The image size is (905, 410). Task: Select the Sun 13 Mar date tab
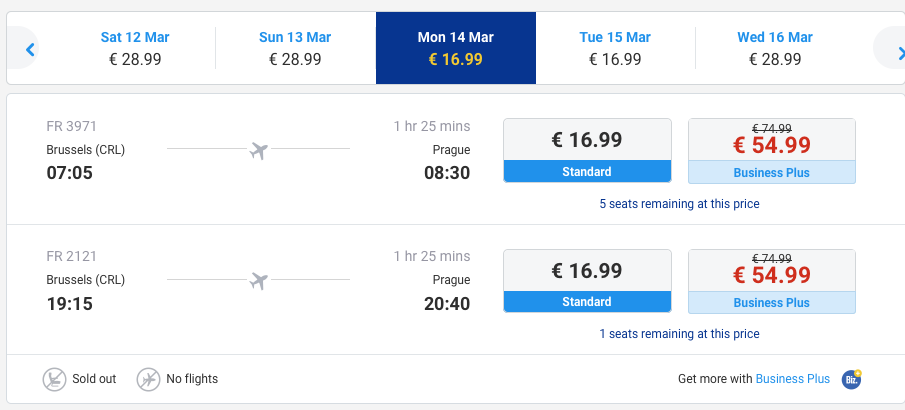(x=295, y=48)
